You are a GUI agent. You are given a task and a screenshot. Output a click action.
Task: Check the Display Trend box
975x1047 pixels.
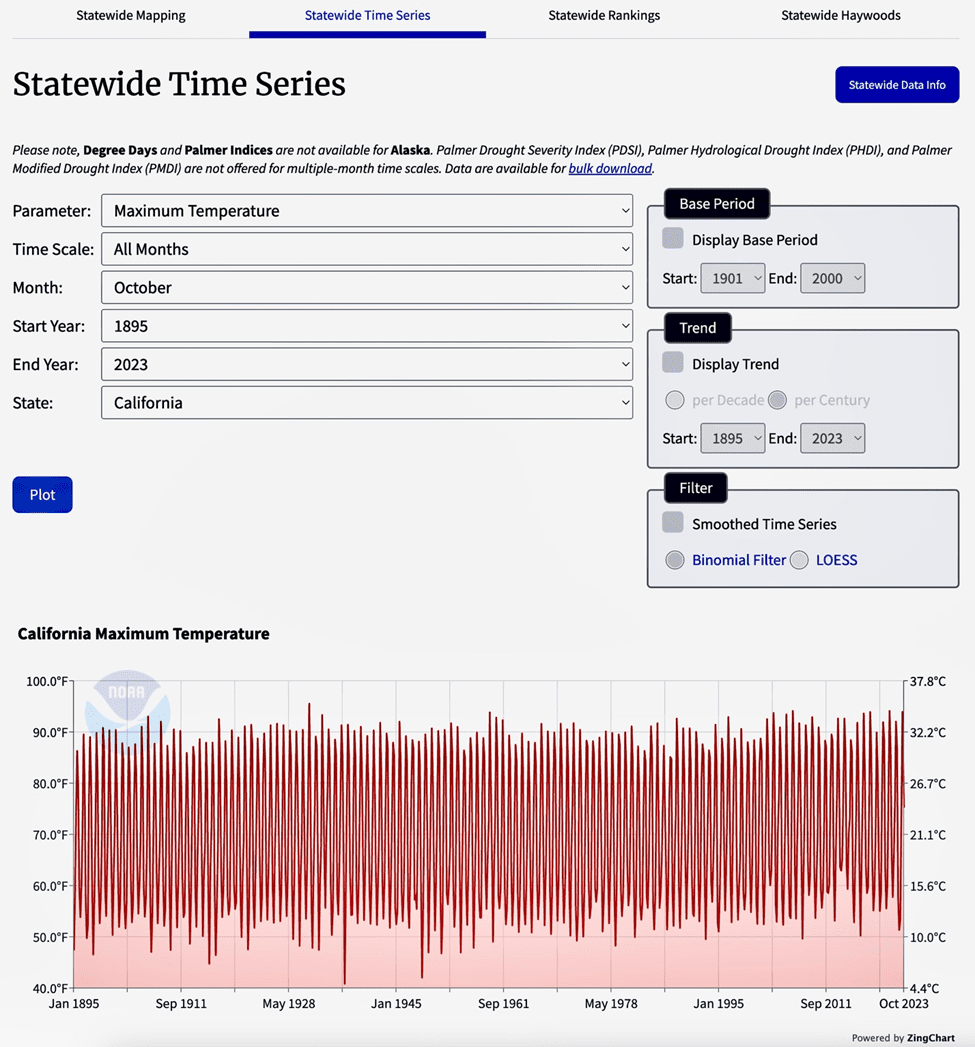[x=673, y=363]
